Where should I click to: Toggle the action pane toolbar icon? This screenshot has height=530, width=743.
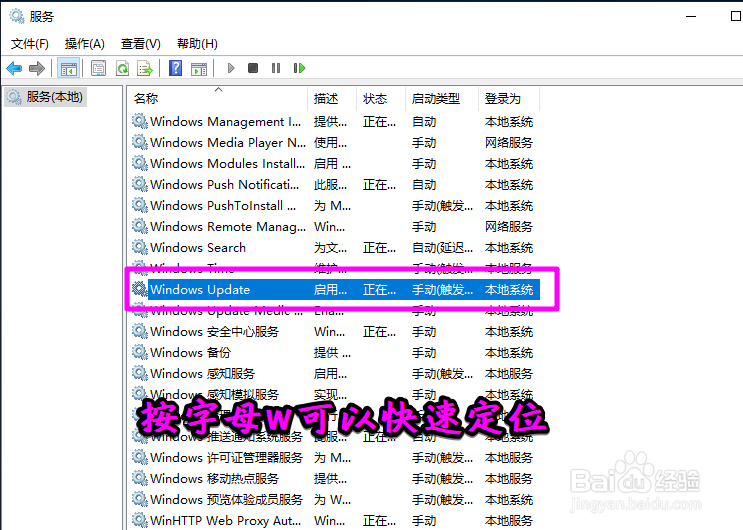pyautogui.click(x=199, y=68)
